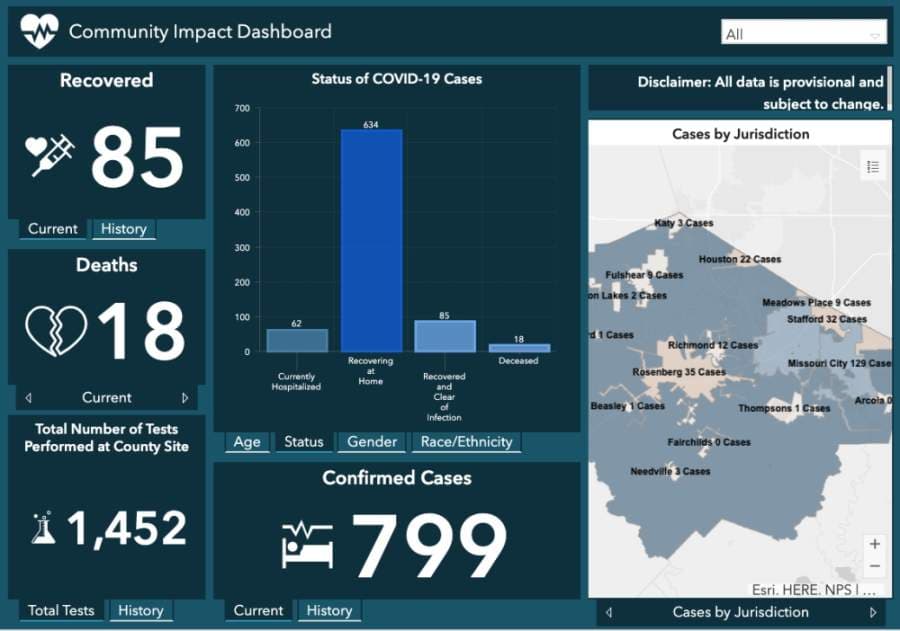Click the Recovering at Home bar

coord(371,241)
